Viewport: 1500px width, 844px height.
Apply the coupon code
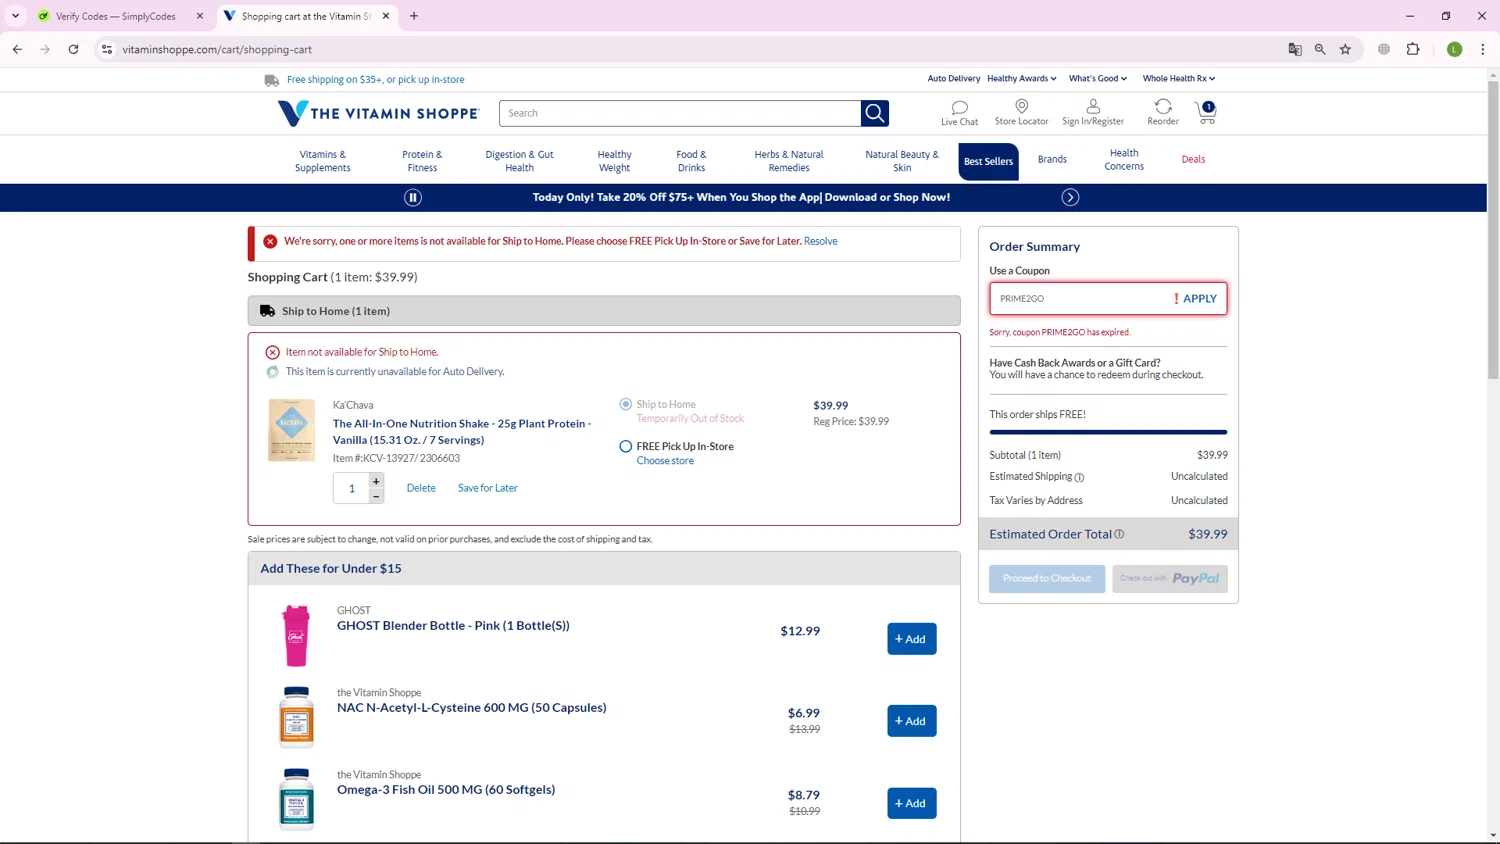tap(1199, 299)
